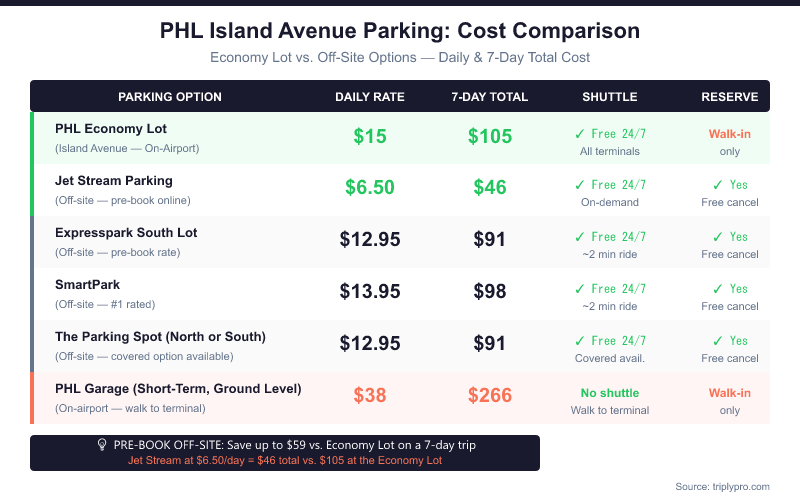
Task: Click the Walk-in label for PHL Economy Lot
Action: point(730,134)
